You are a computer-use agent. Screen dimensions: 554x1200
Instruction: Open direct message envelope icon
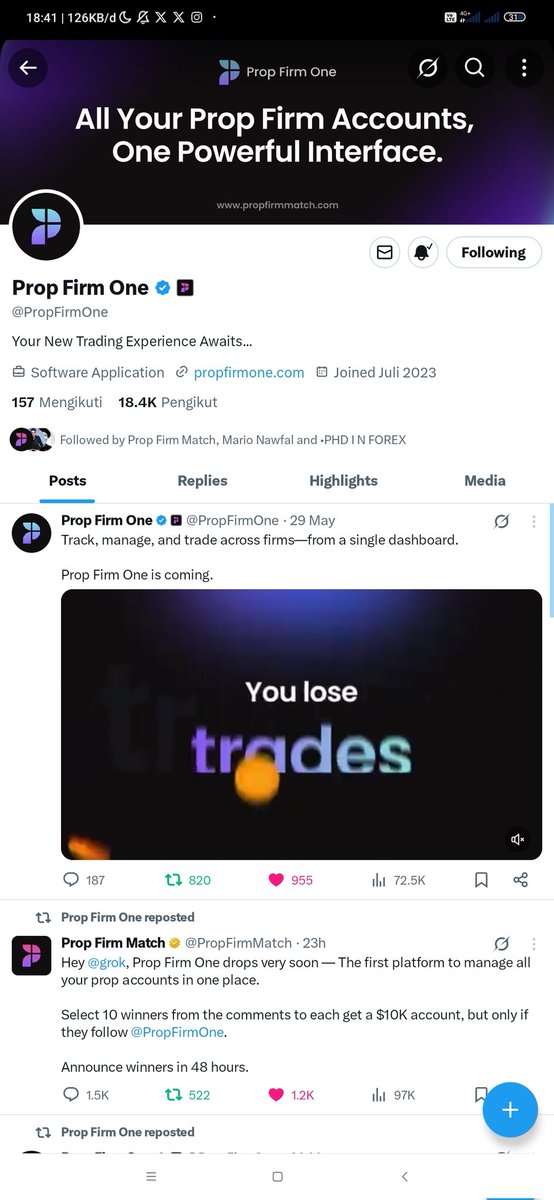point(384,253)
